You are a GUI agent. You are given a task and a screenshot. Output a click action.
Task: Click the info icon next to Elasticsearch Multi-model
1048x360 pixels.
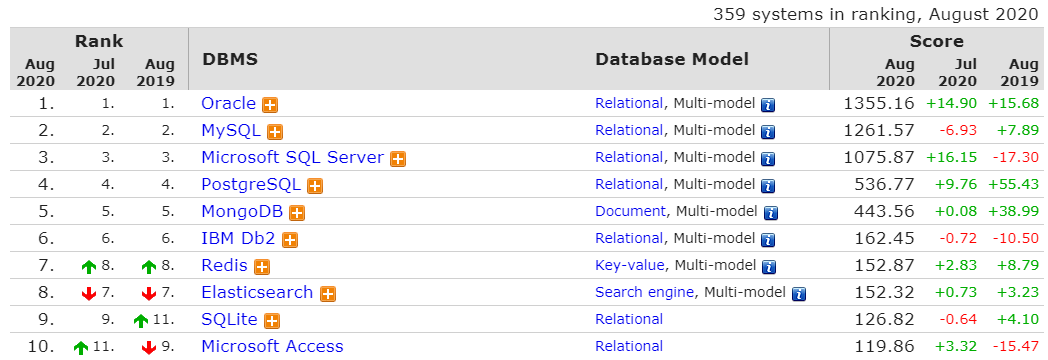pos(799,294)
